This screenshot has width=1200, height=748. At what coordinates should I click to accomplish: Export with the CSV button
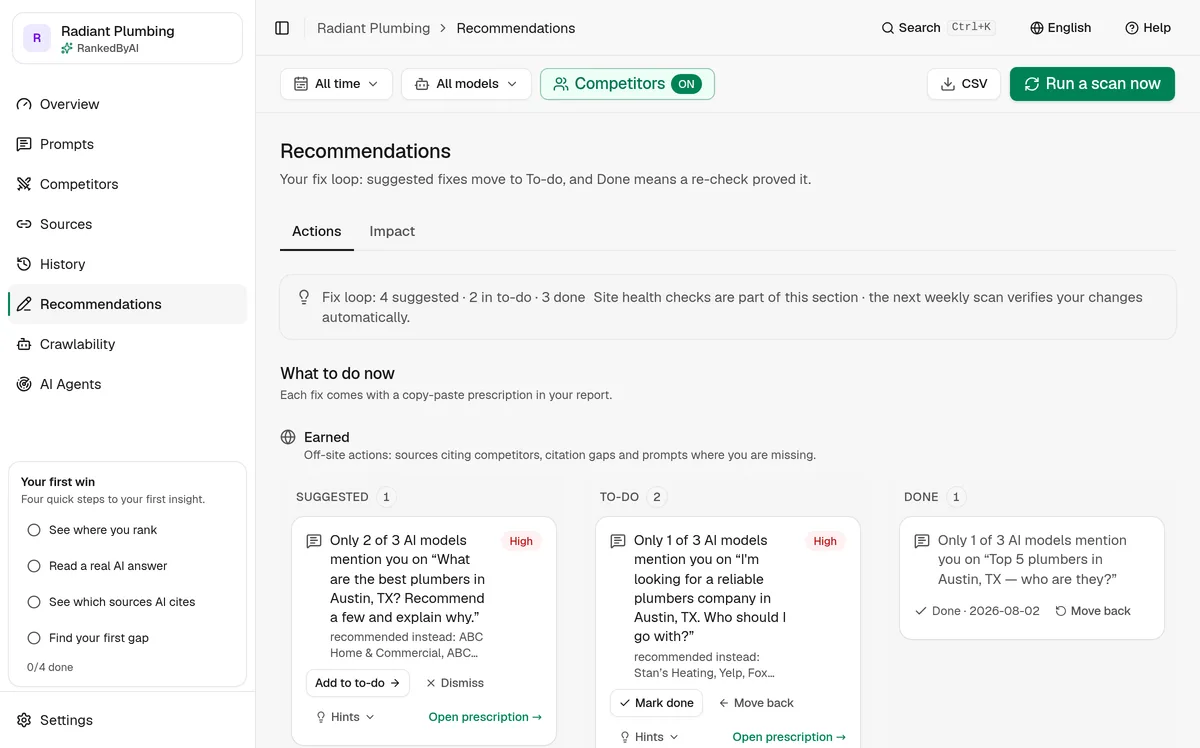[x=964, y=84]
